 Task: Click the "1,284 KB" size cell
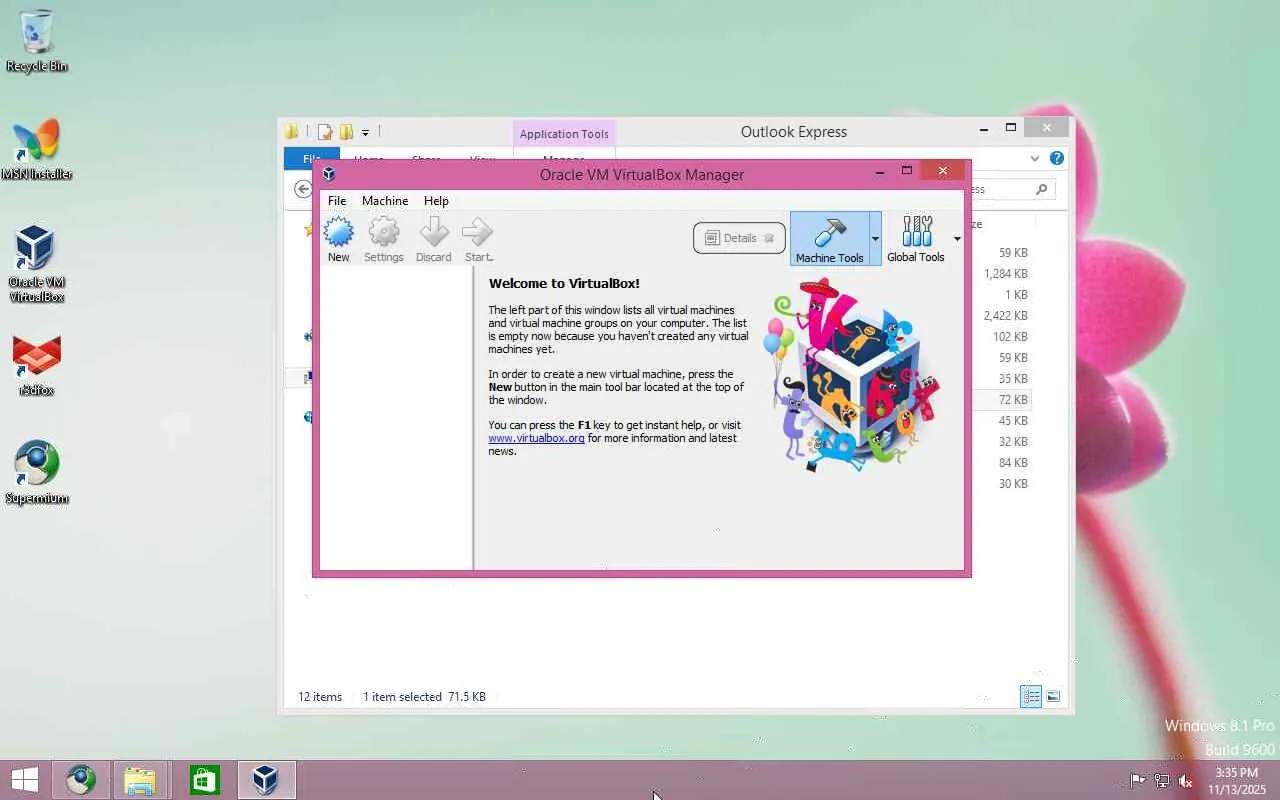tap(1005, 274)
